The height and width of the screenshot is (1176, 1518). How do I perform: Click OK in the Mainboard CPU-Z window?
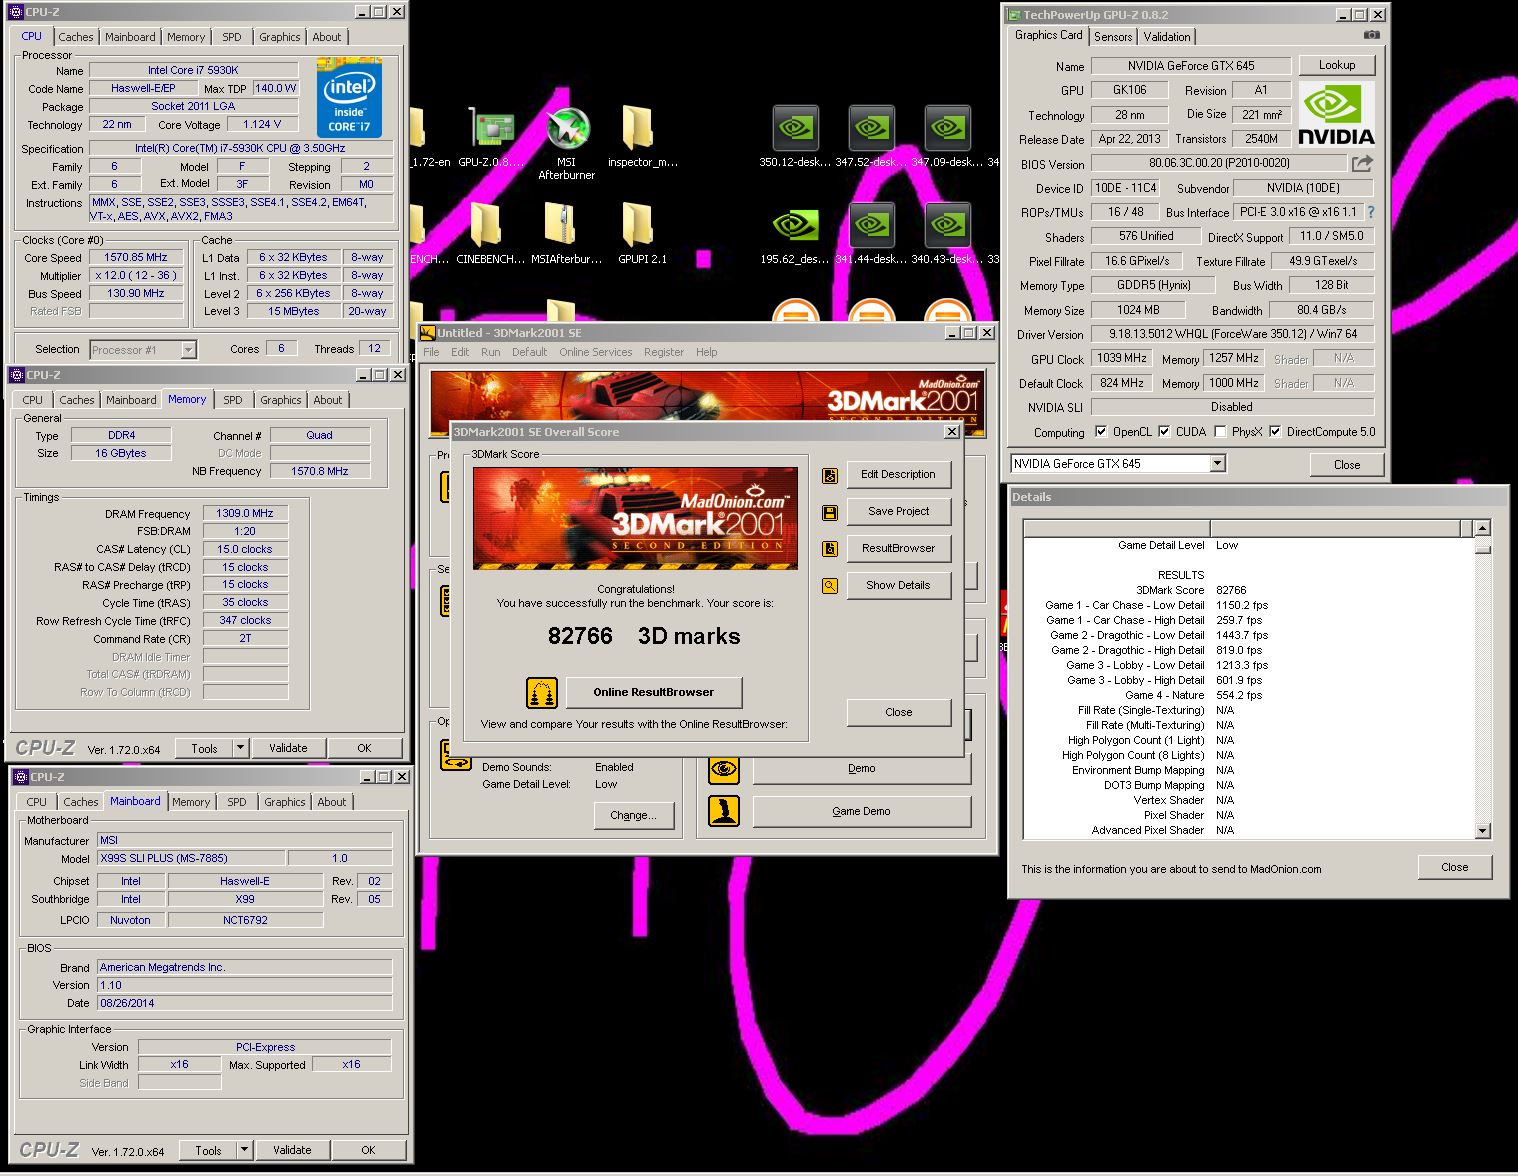click(368, 1150)
